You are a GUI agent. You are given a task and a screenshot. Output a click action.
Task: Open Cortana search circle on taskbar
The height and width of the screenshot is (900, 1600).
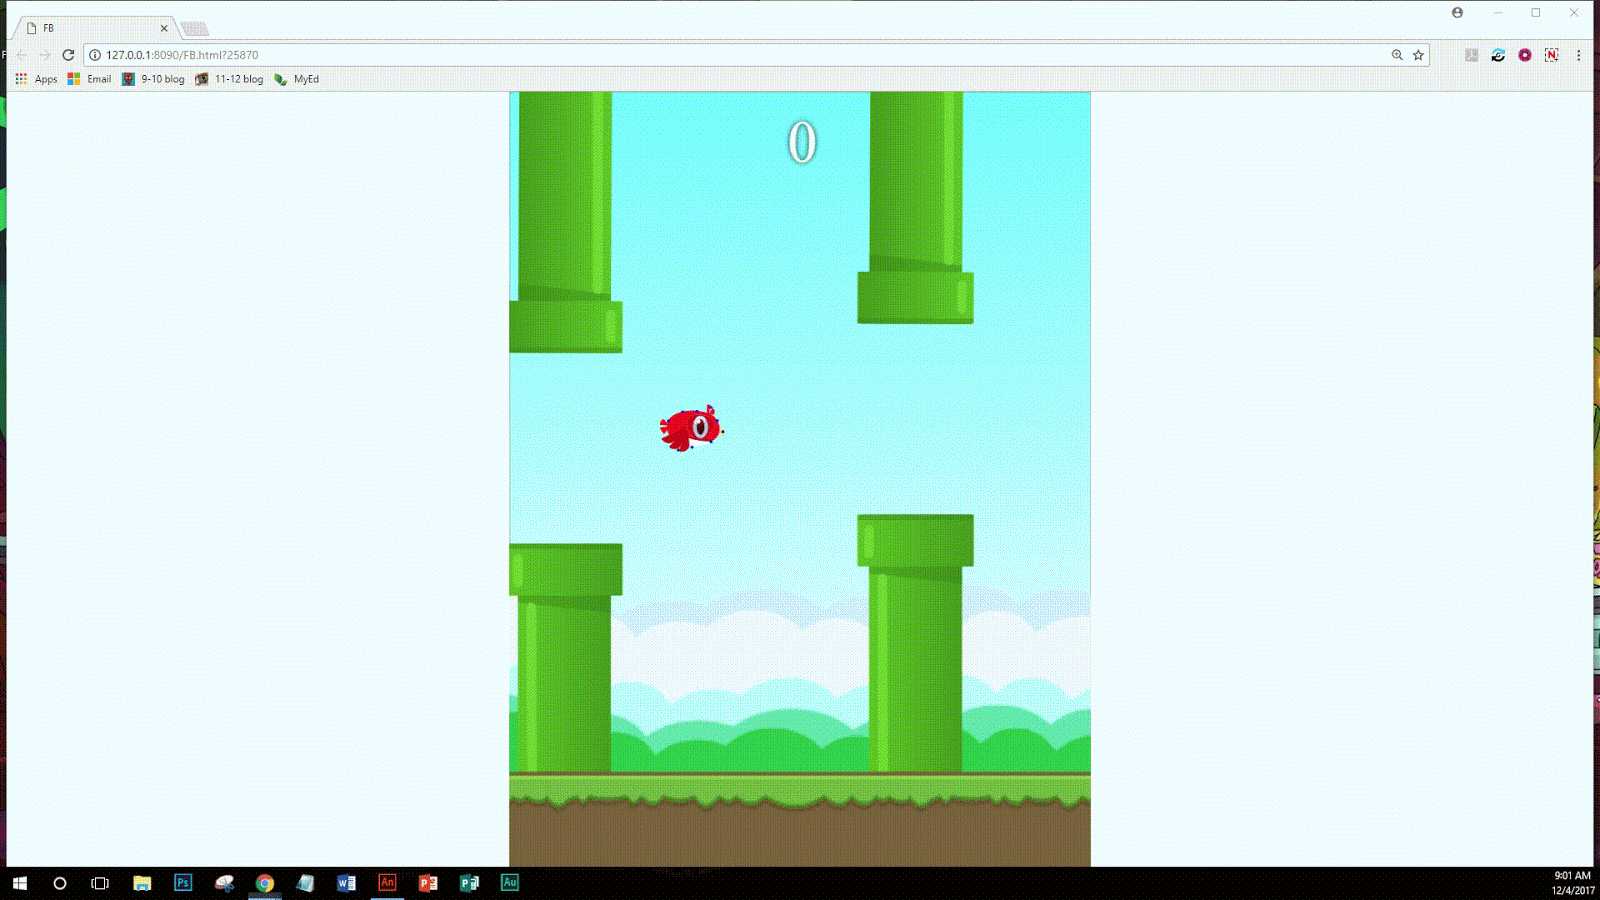coord(60,883)
